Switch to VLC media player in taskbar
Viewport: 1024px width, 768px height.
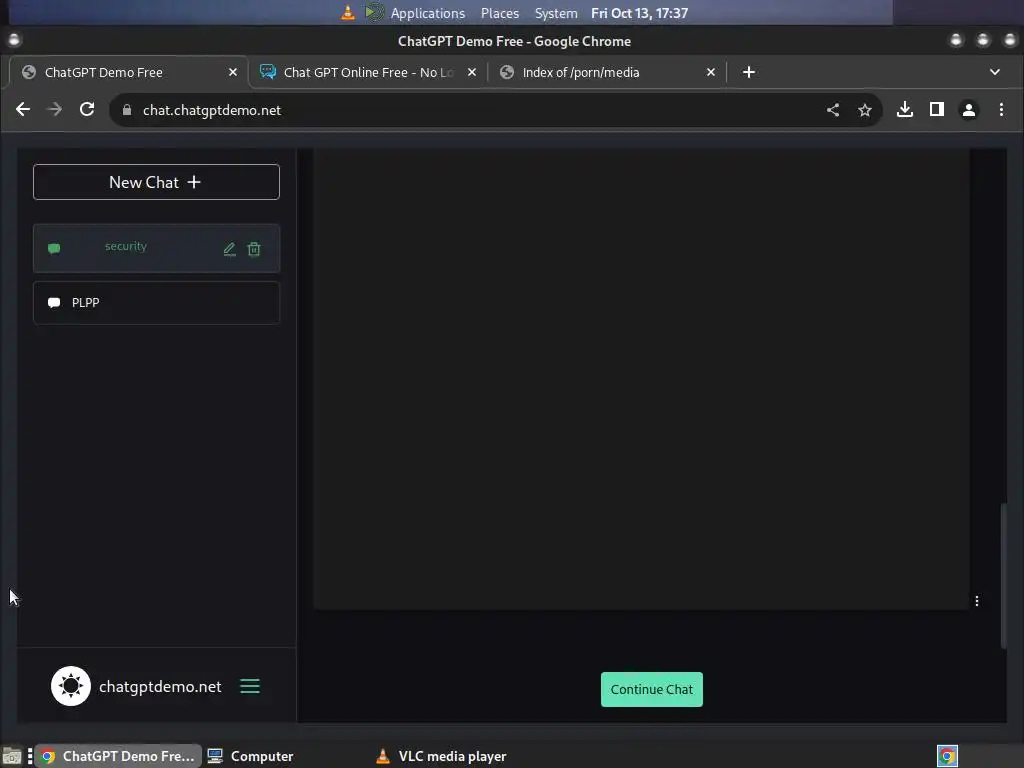tap(441, 756)
